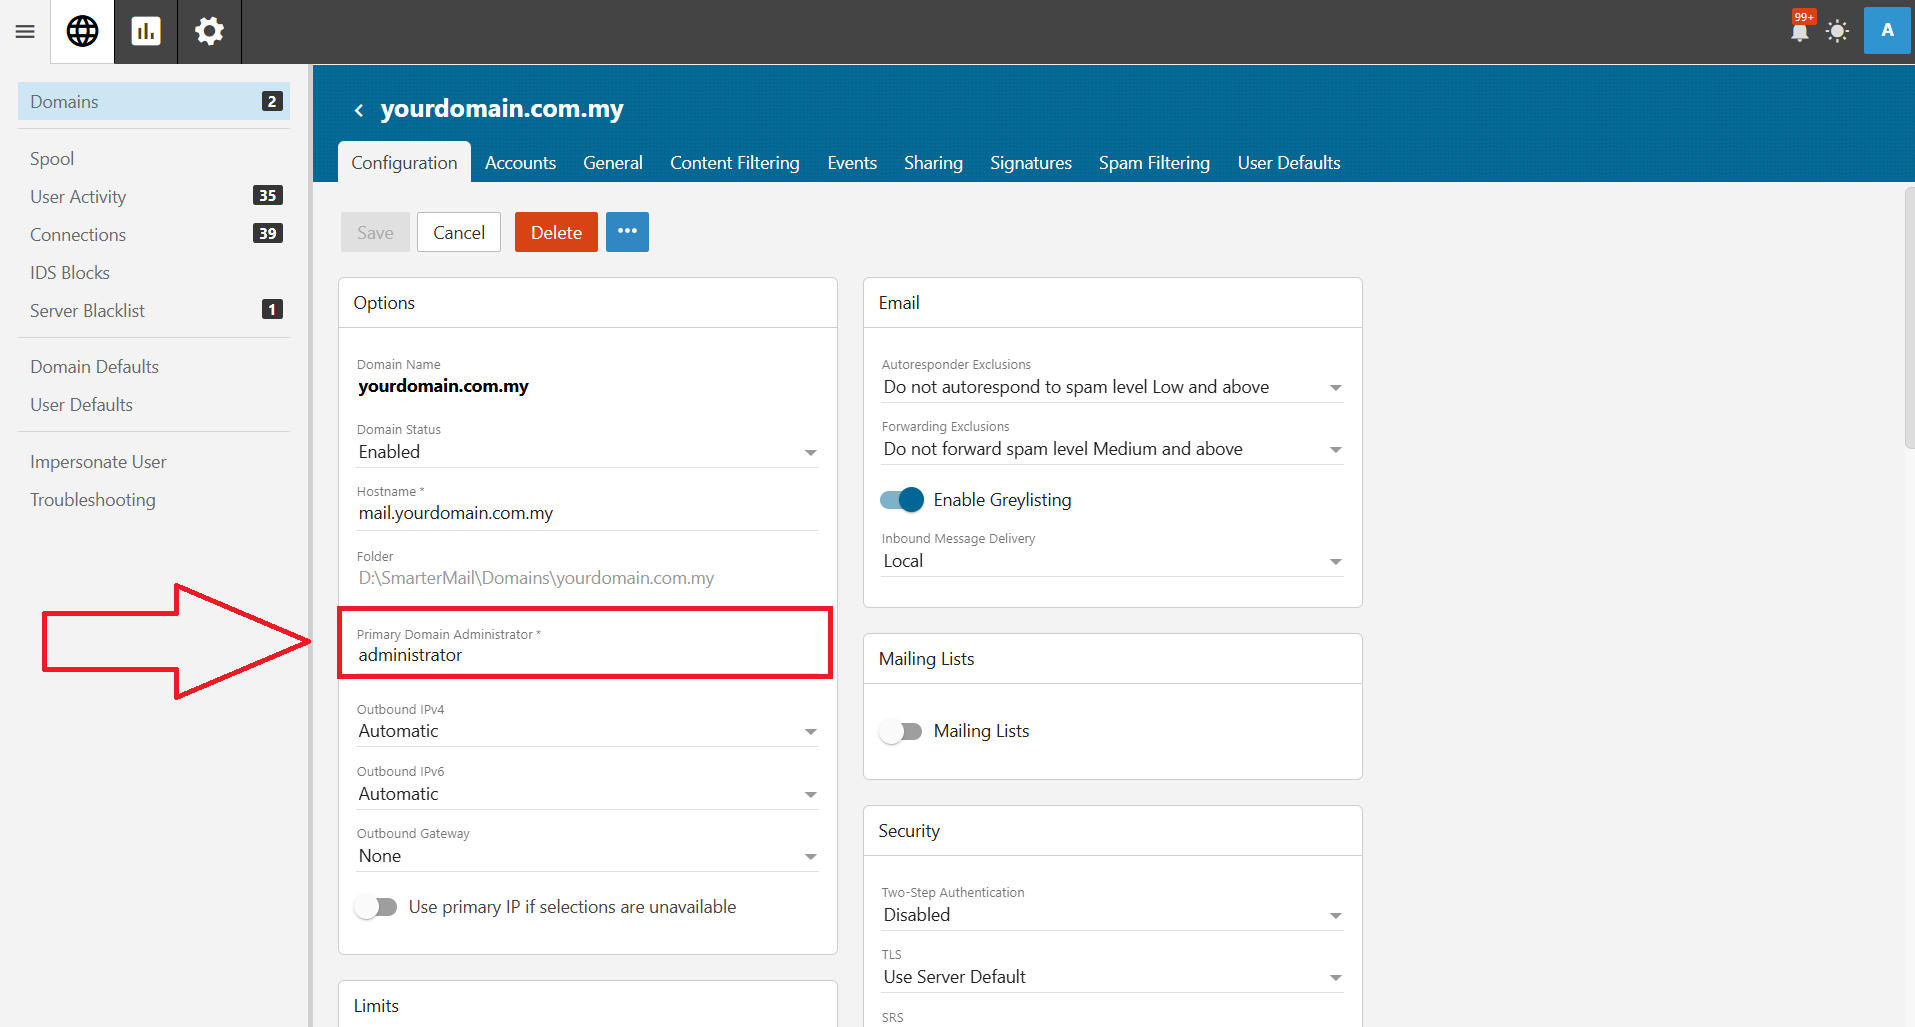
Task: Click the Cancel button
Action: coord(459,232)
